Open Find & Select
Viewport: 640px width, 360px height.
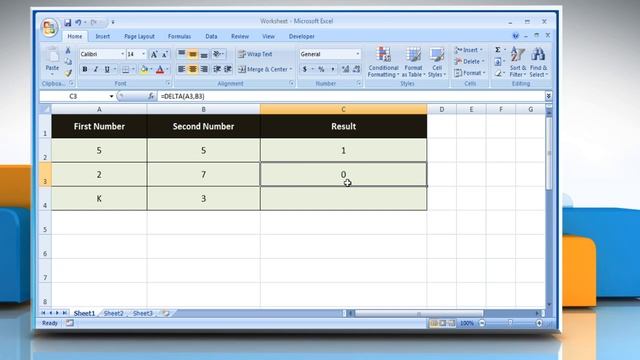tap(539, 62)
